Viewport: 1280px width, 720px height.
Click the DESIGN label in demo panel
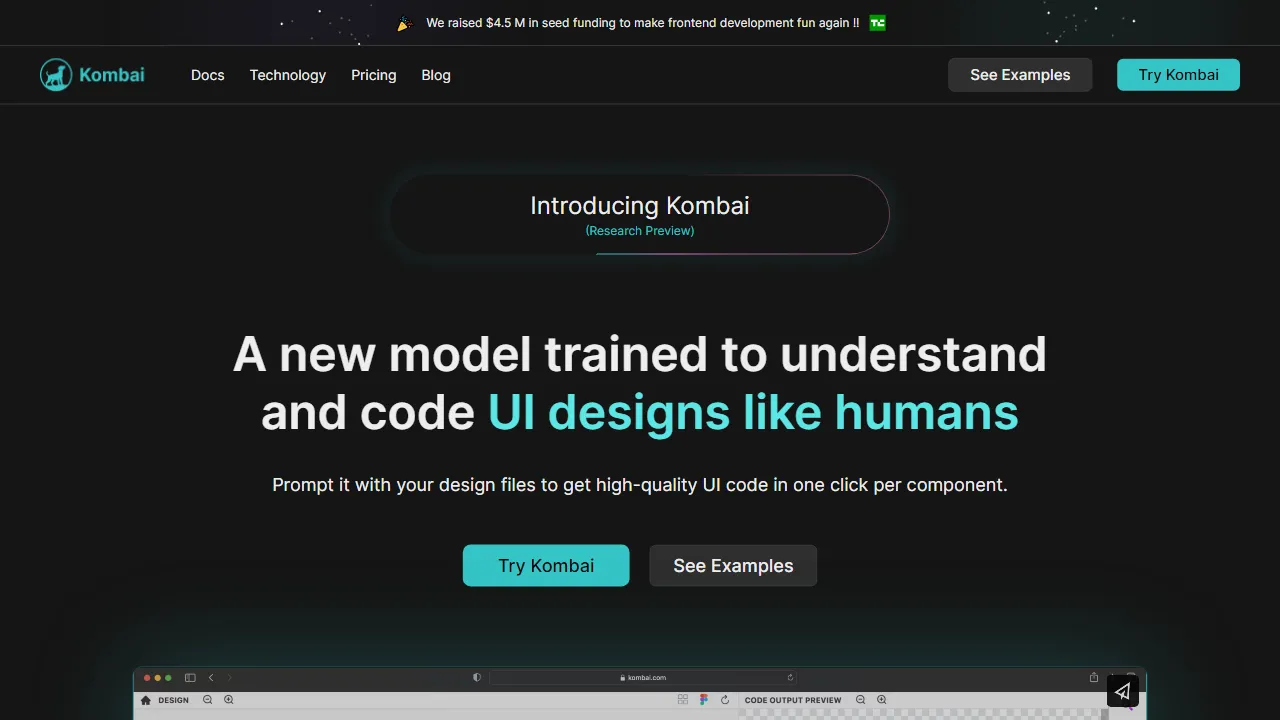pos(173,700)
